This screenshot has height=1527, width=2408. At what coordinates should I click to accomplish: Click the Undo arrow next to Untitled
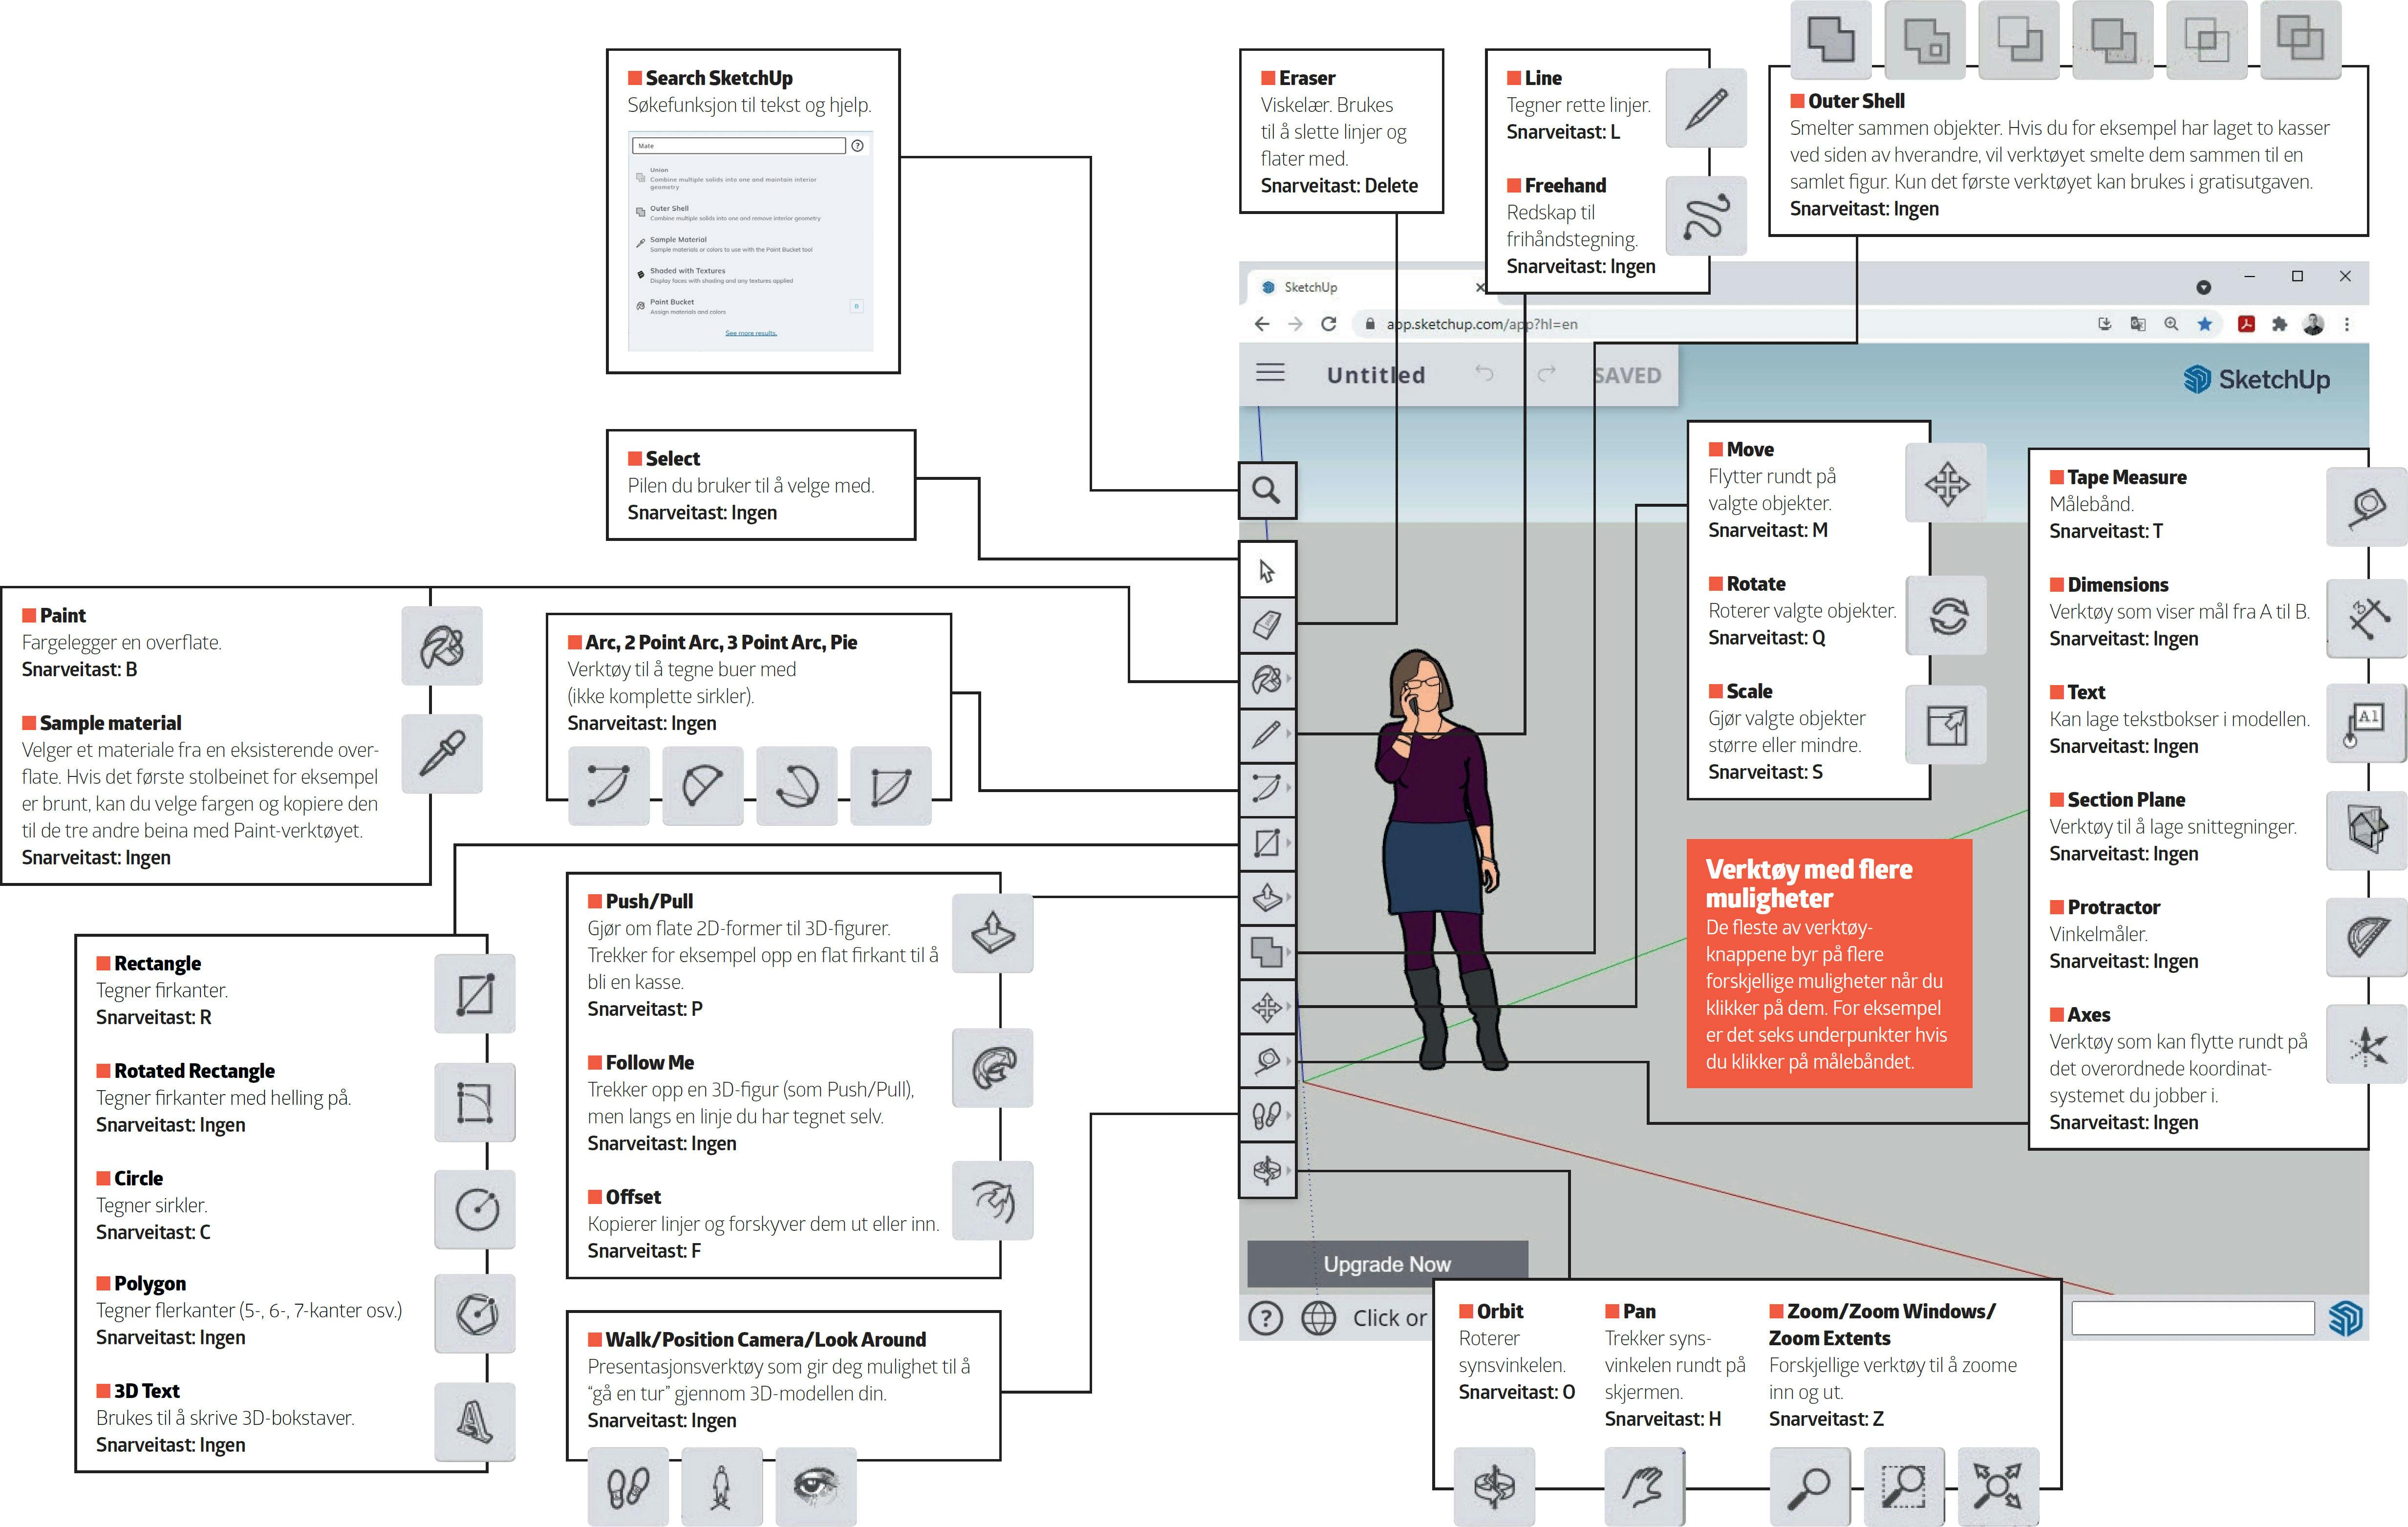[1484, 374]
